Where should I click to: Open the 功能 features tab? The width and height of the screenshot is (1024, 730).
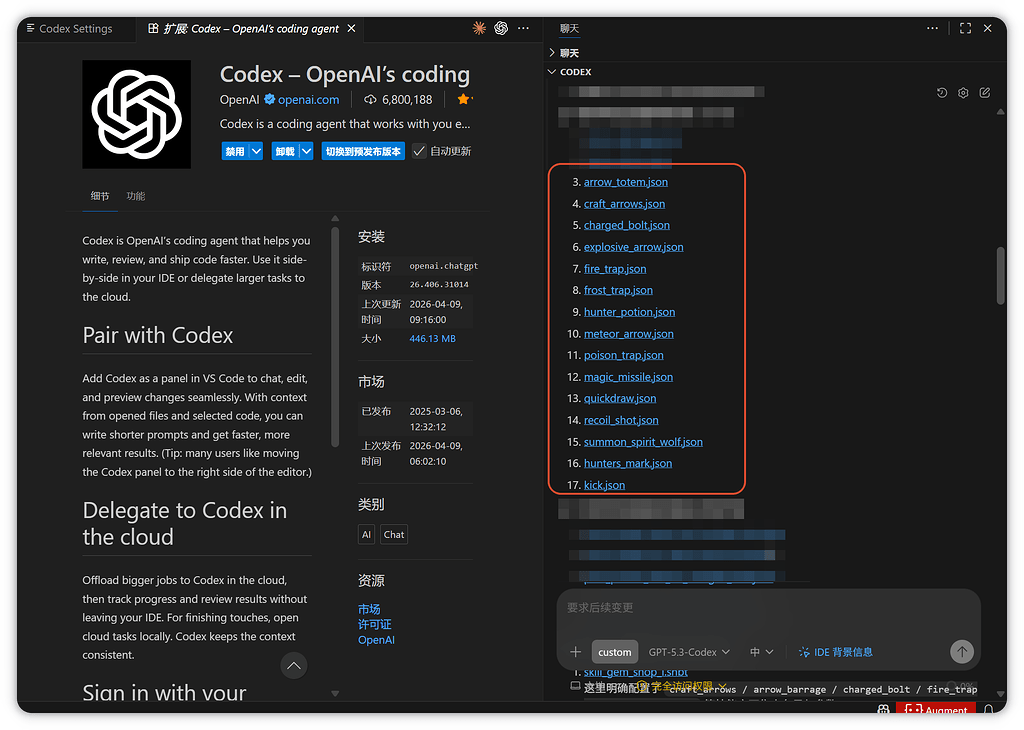[x=136, y=196]
